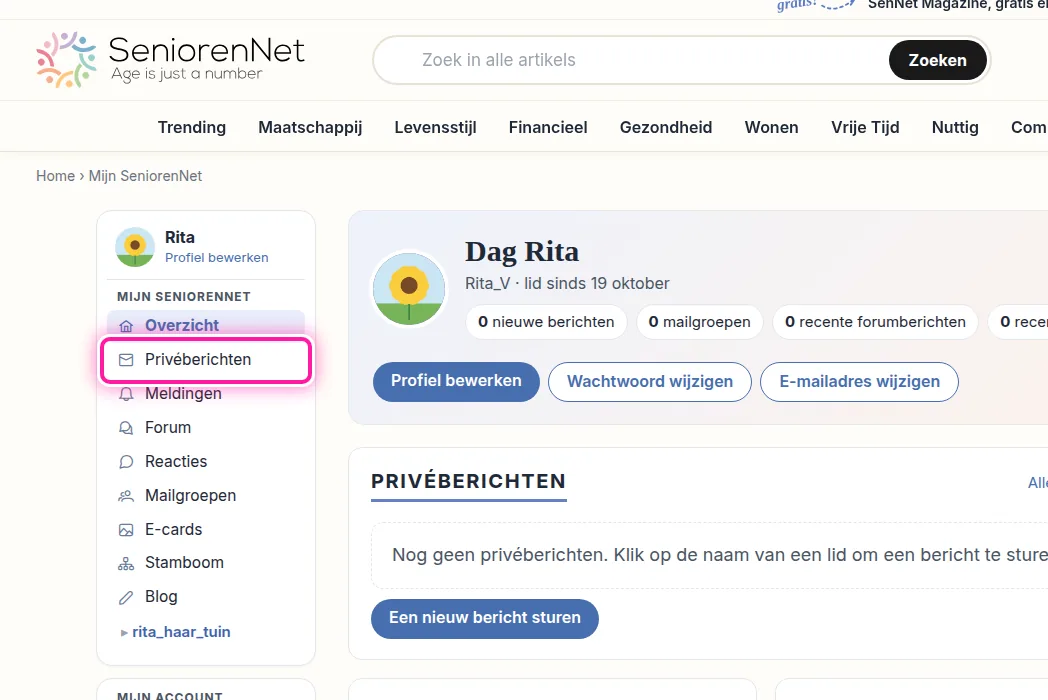Expand the rita_haar_tuin blog entry arrow
The image size is (1048, 700).
coord(124,632)
